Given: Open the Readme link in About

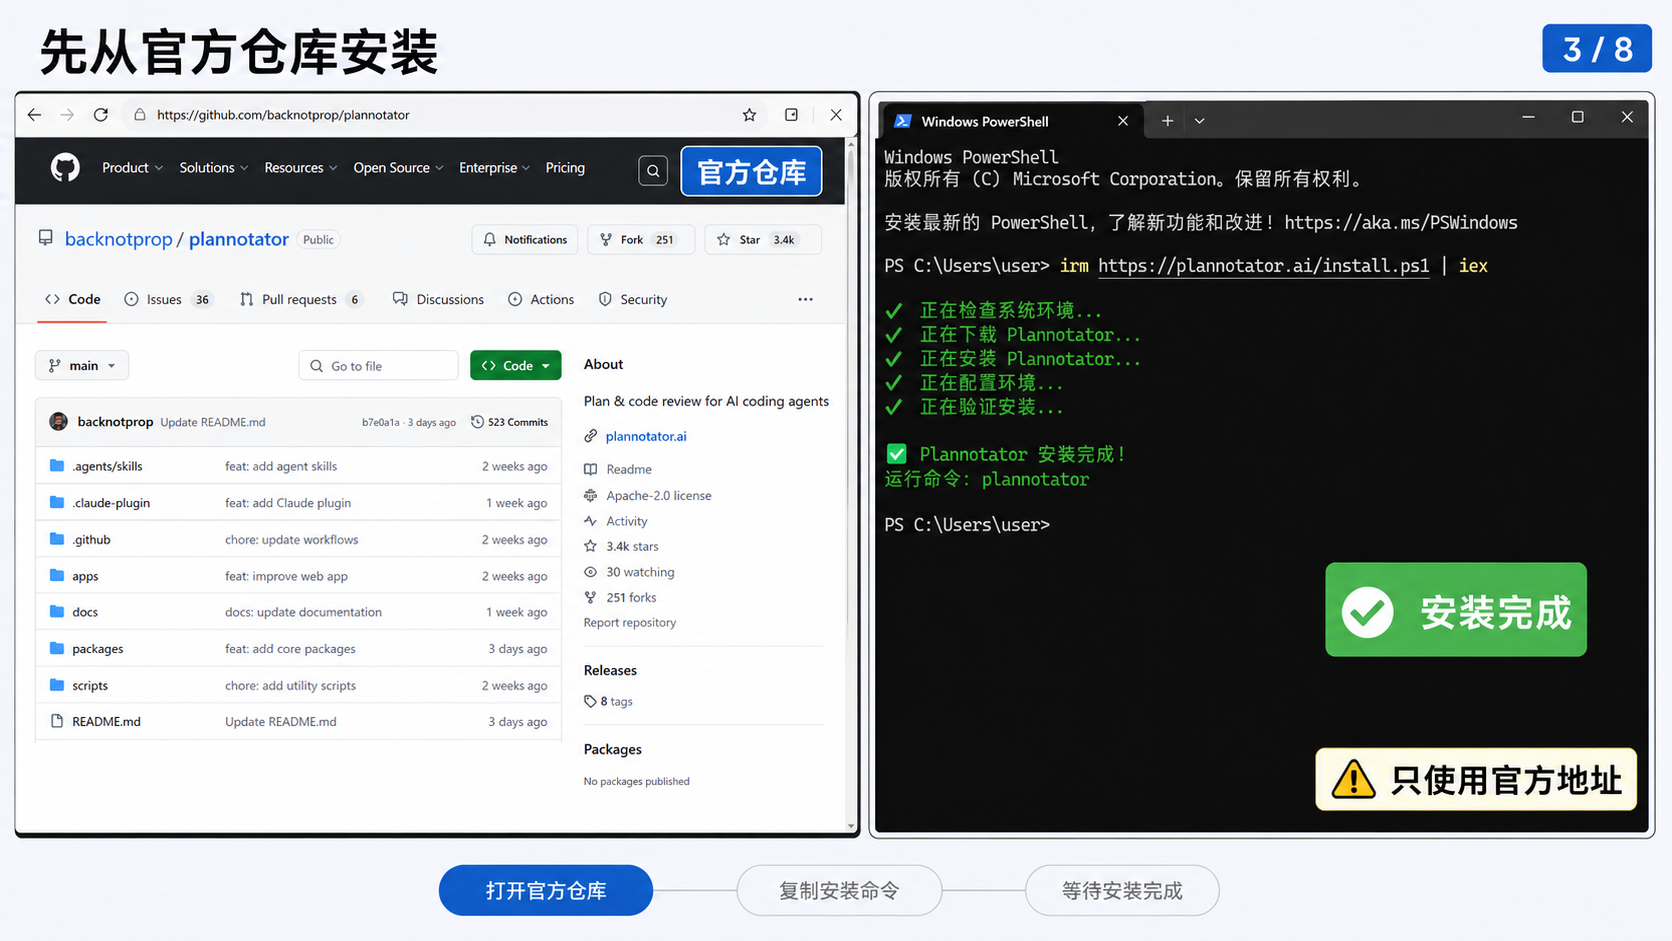Looking at the screenshot, I should click(x=629, y=469).
